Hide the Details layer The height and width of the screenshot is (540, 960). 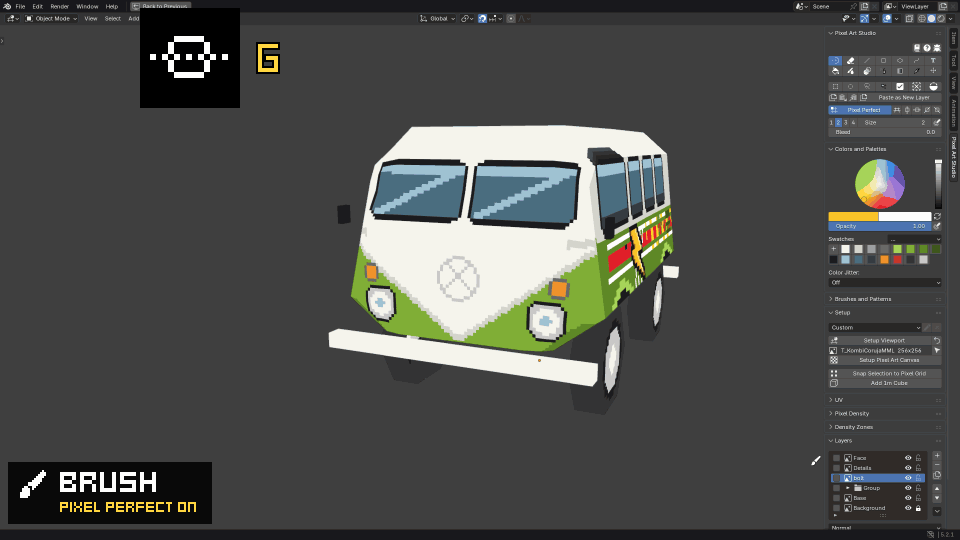click(x=908, y=468)
